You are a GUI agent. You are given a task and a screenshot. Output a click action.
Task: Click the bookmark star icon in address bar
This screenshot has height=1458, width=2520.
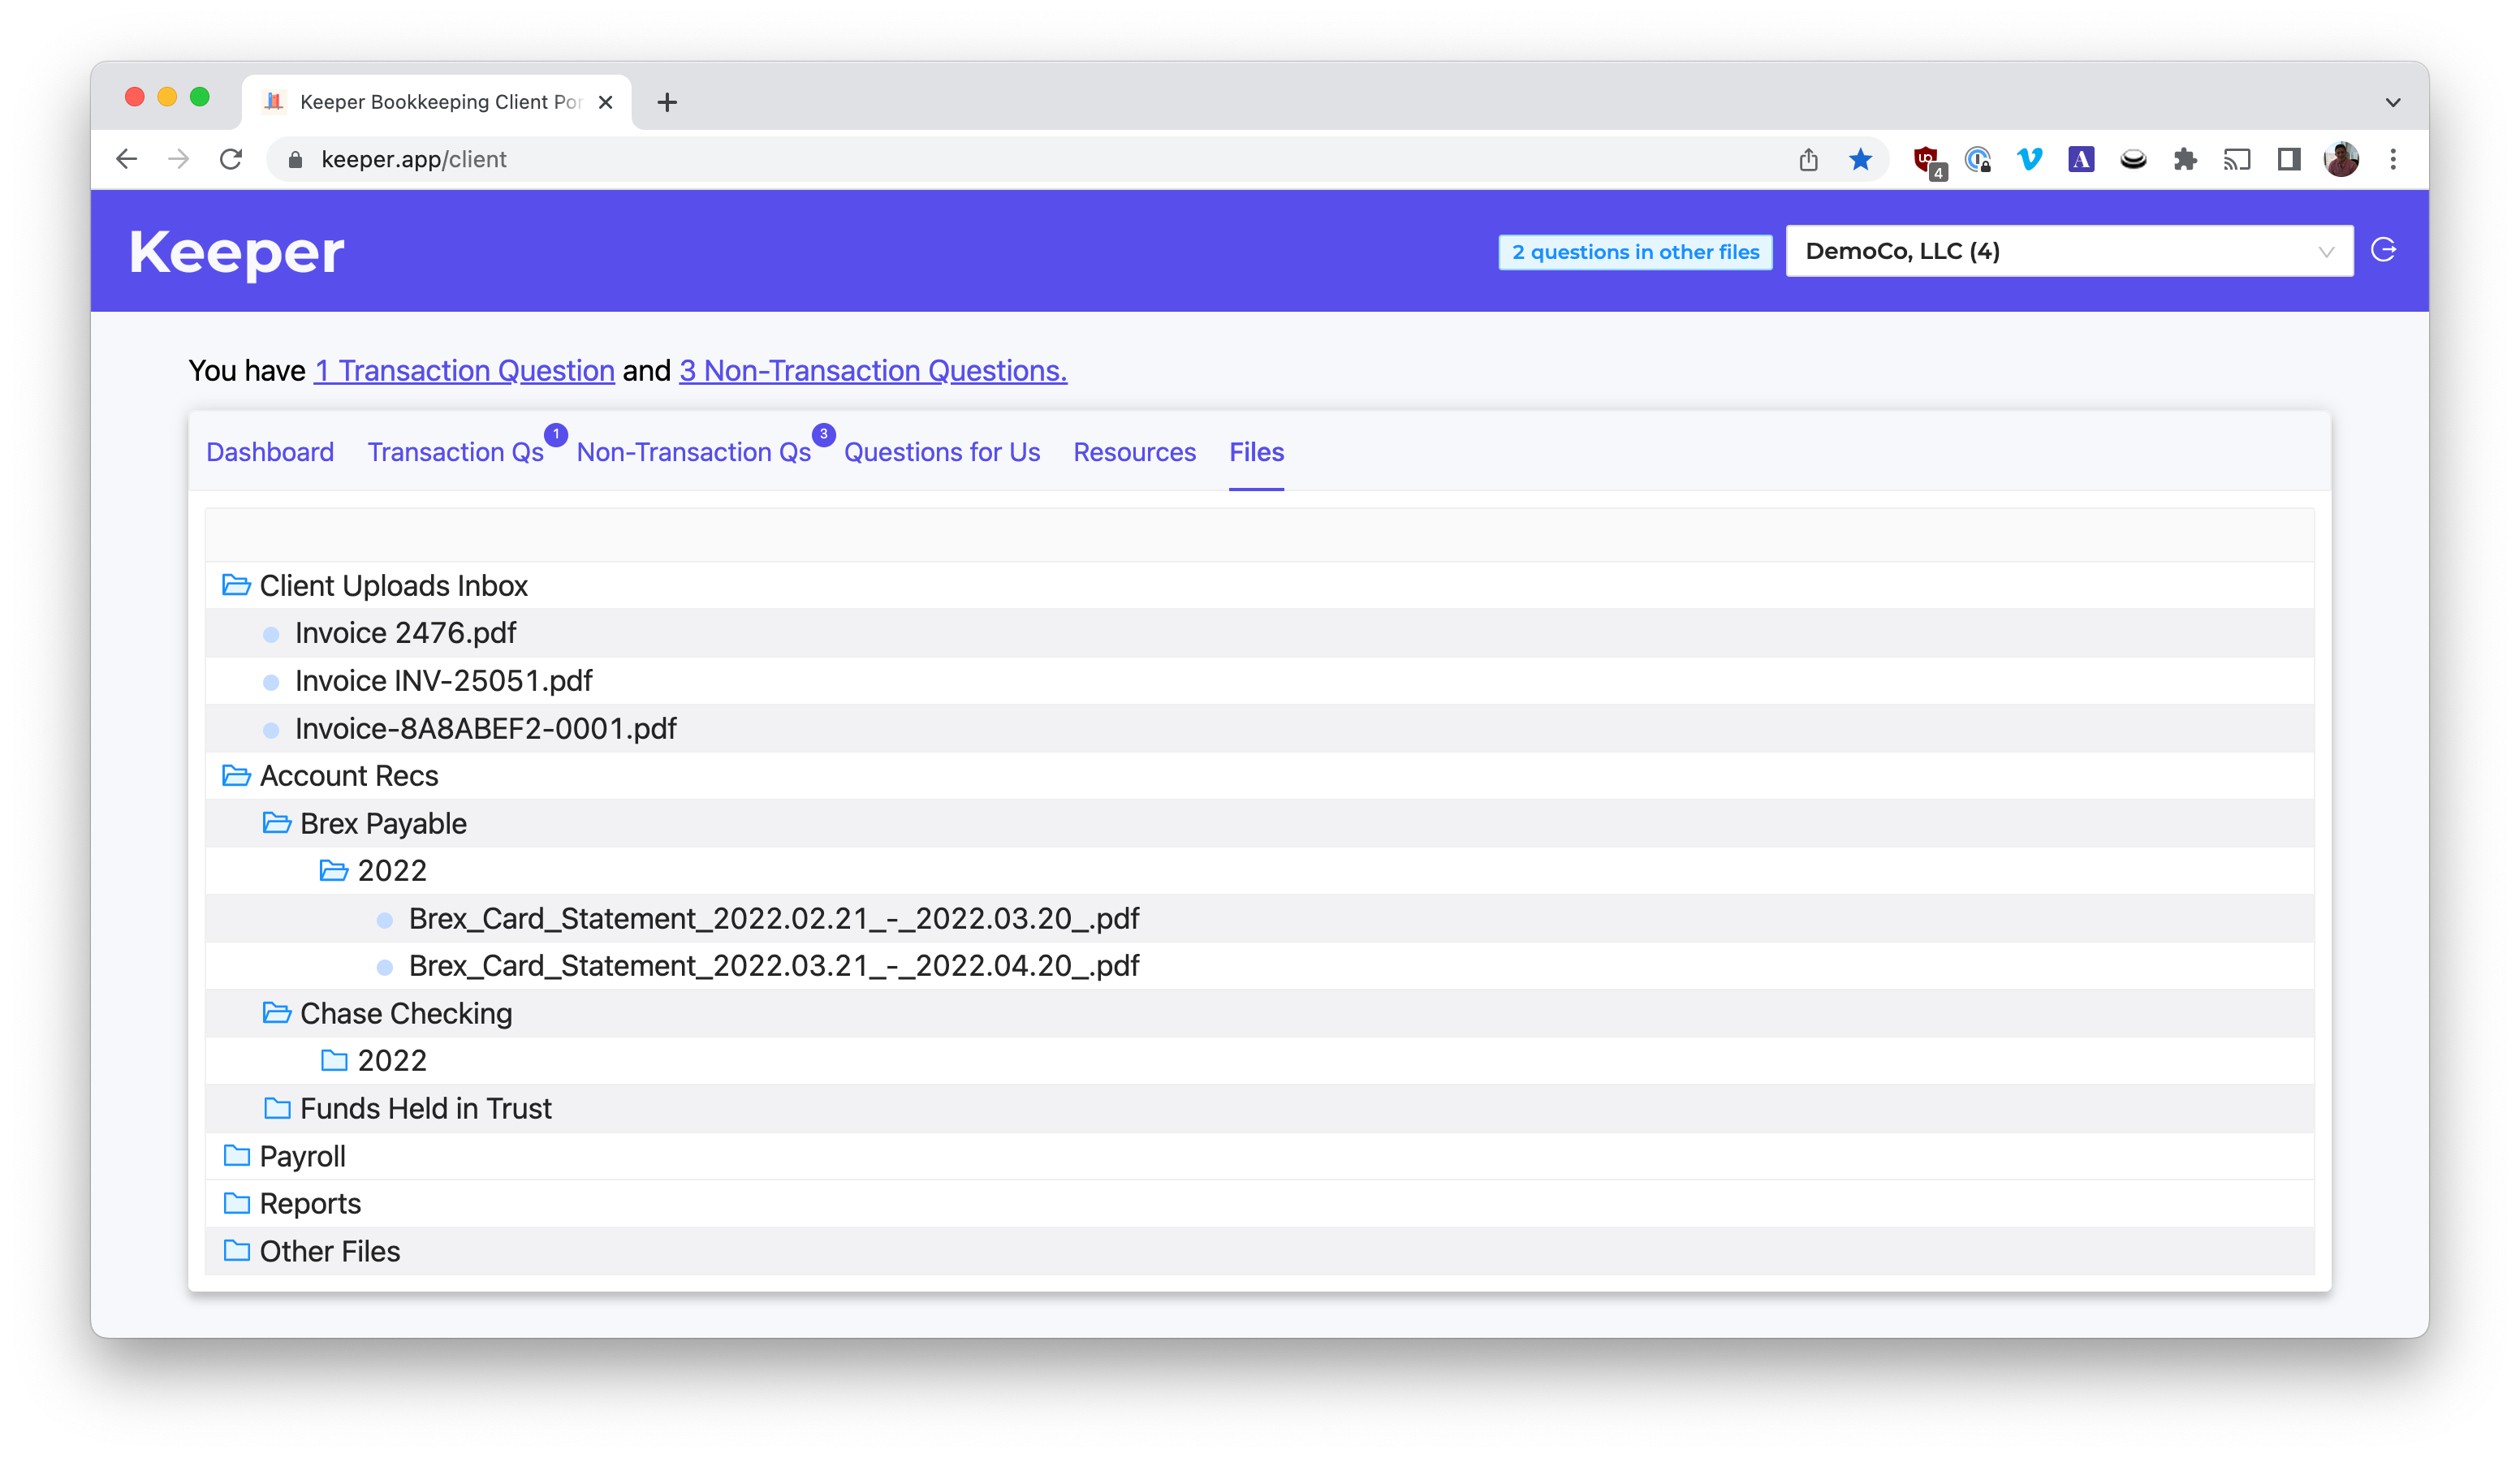click(1861, 158)
